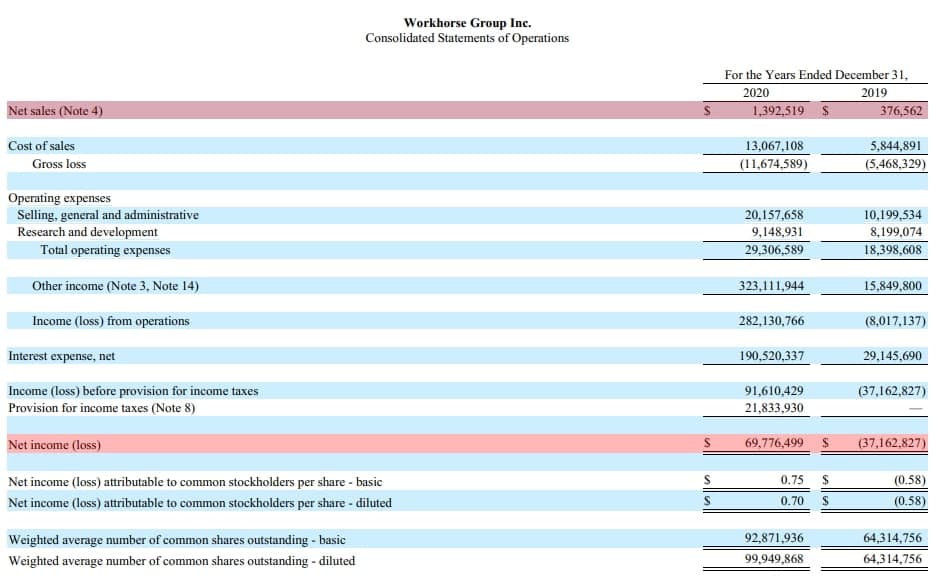Select the (37,162,827) value in the 'Net income (loss)' row
This screenshot has height=582, width=938.
892,443
